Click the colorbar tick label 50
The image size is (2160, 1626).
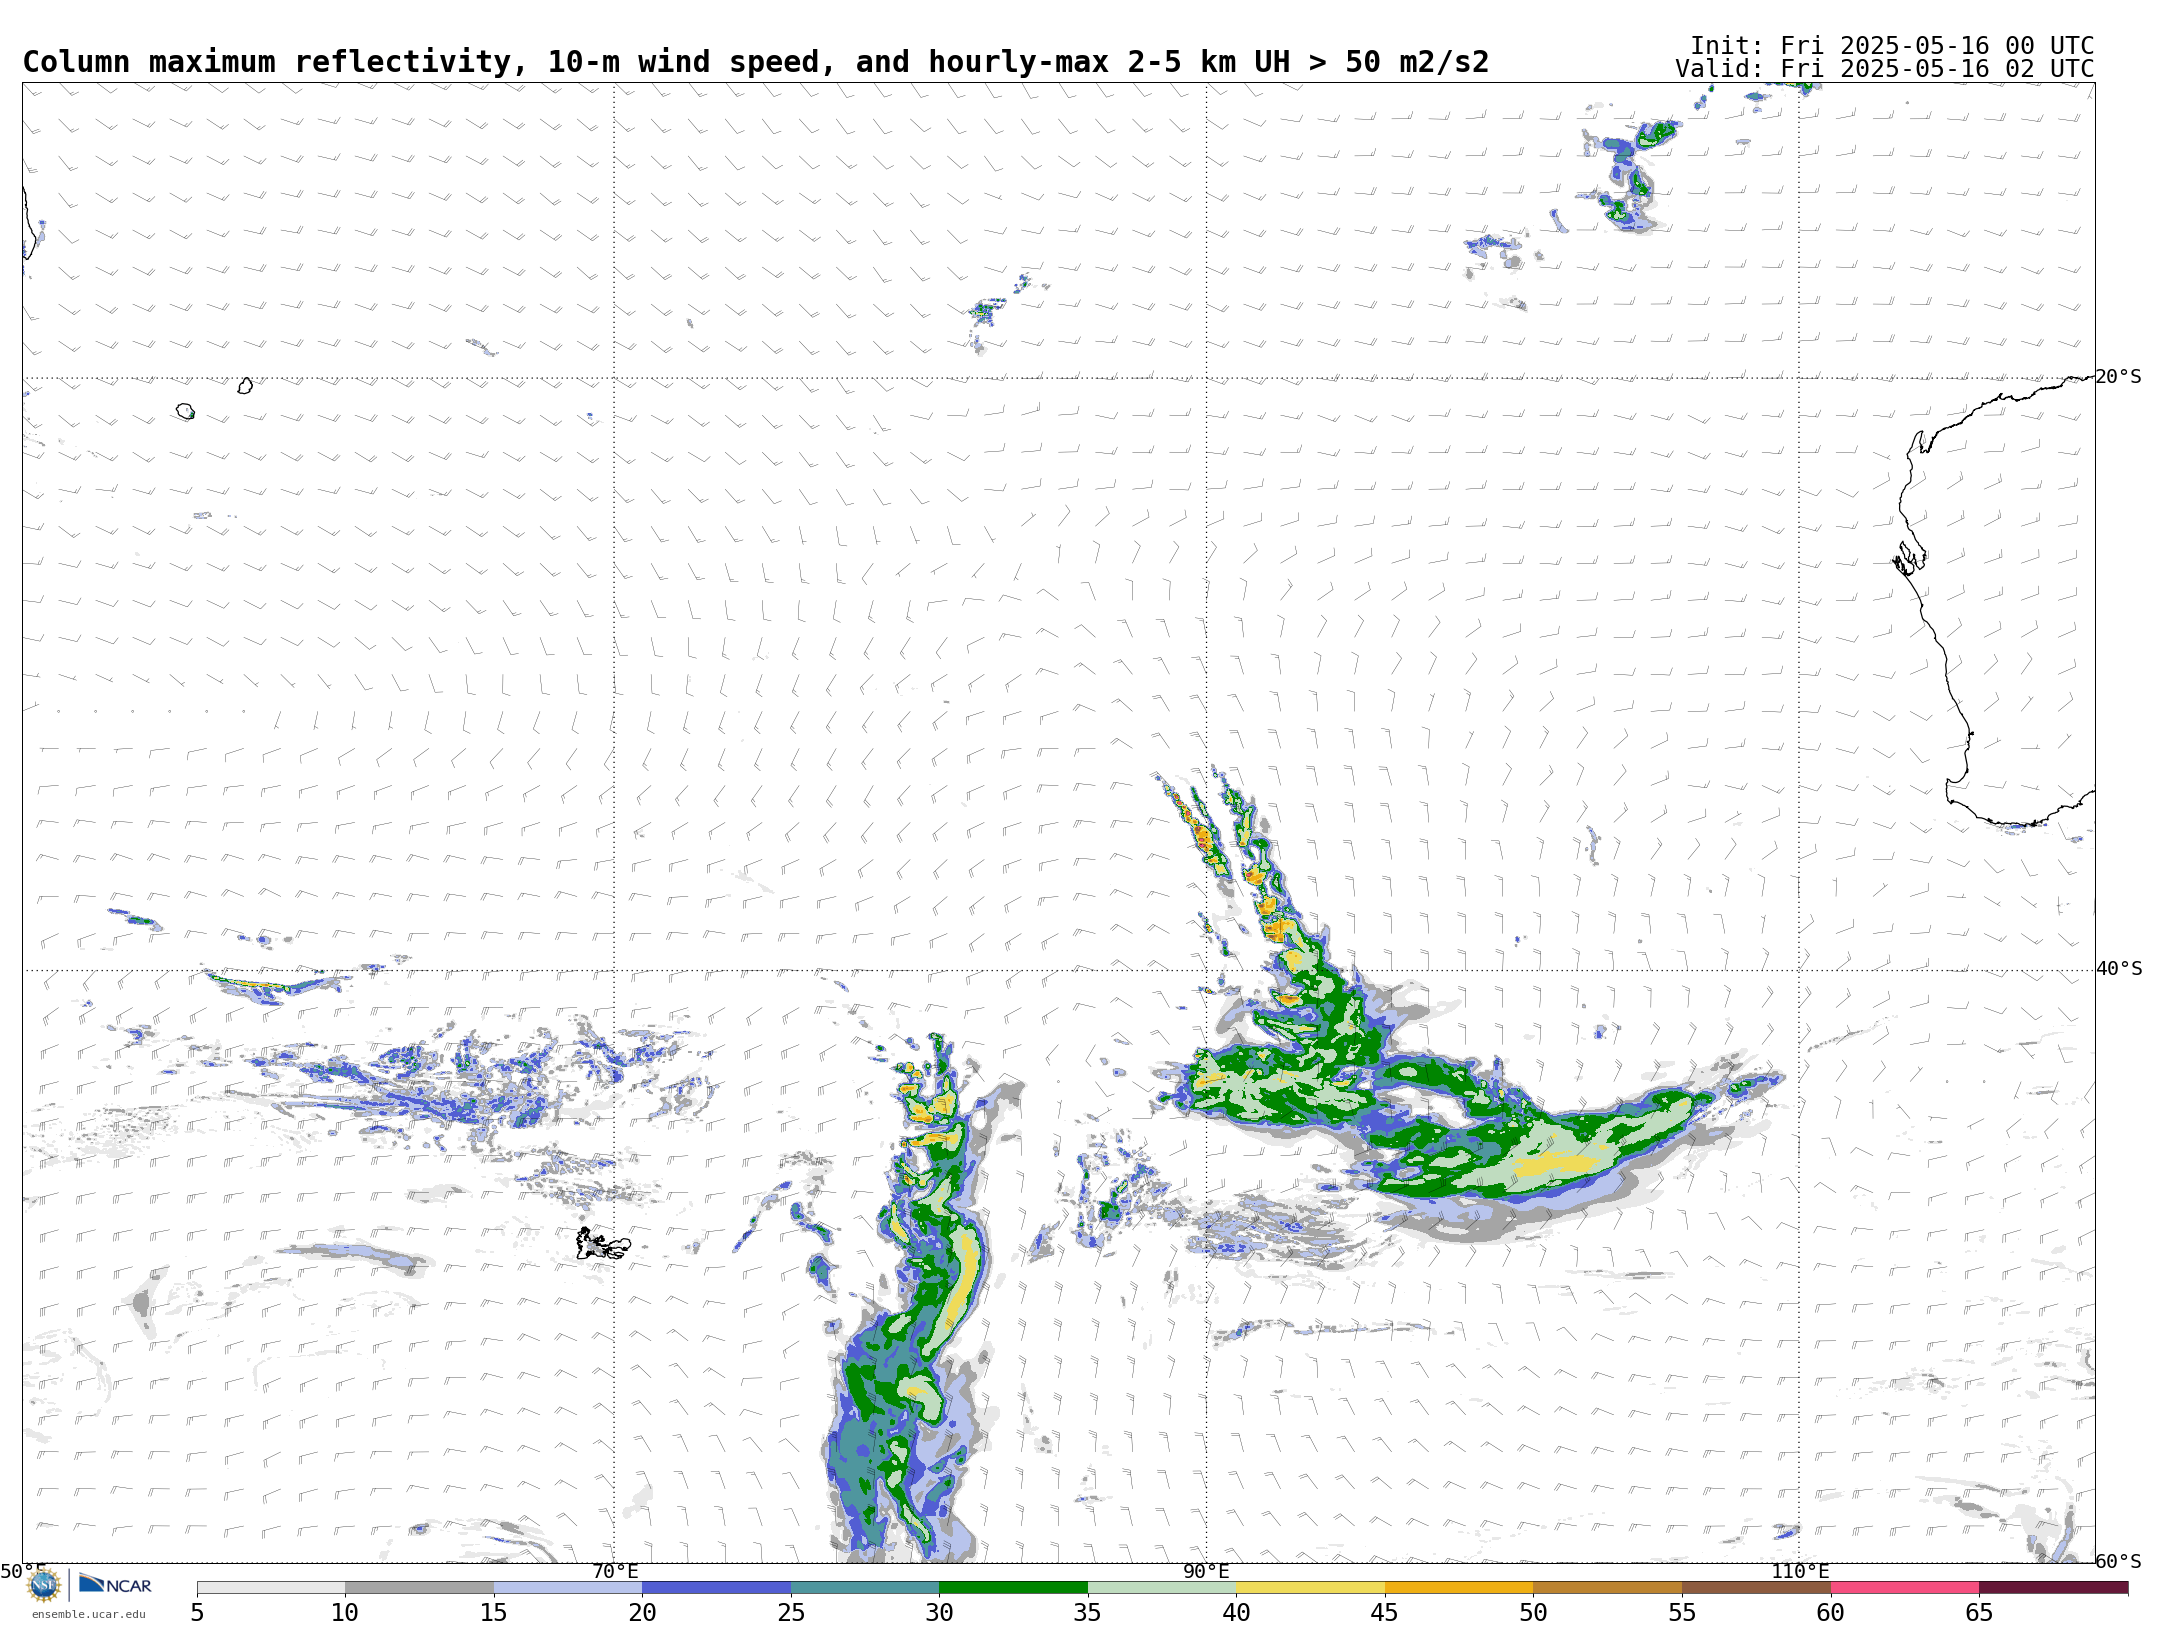tap(1533, 1612)
